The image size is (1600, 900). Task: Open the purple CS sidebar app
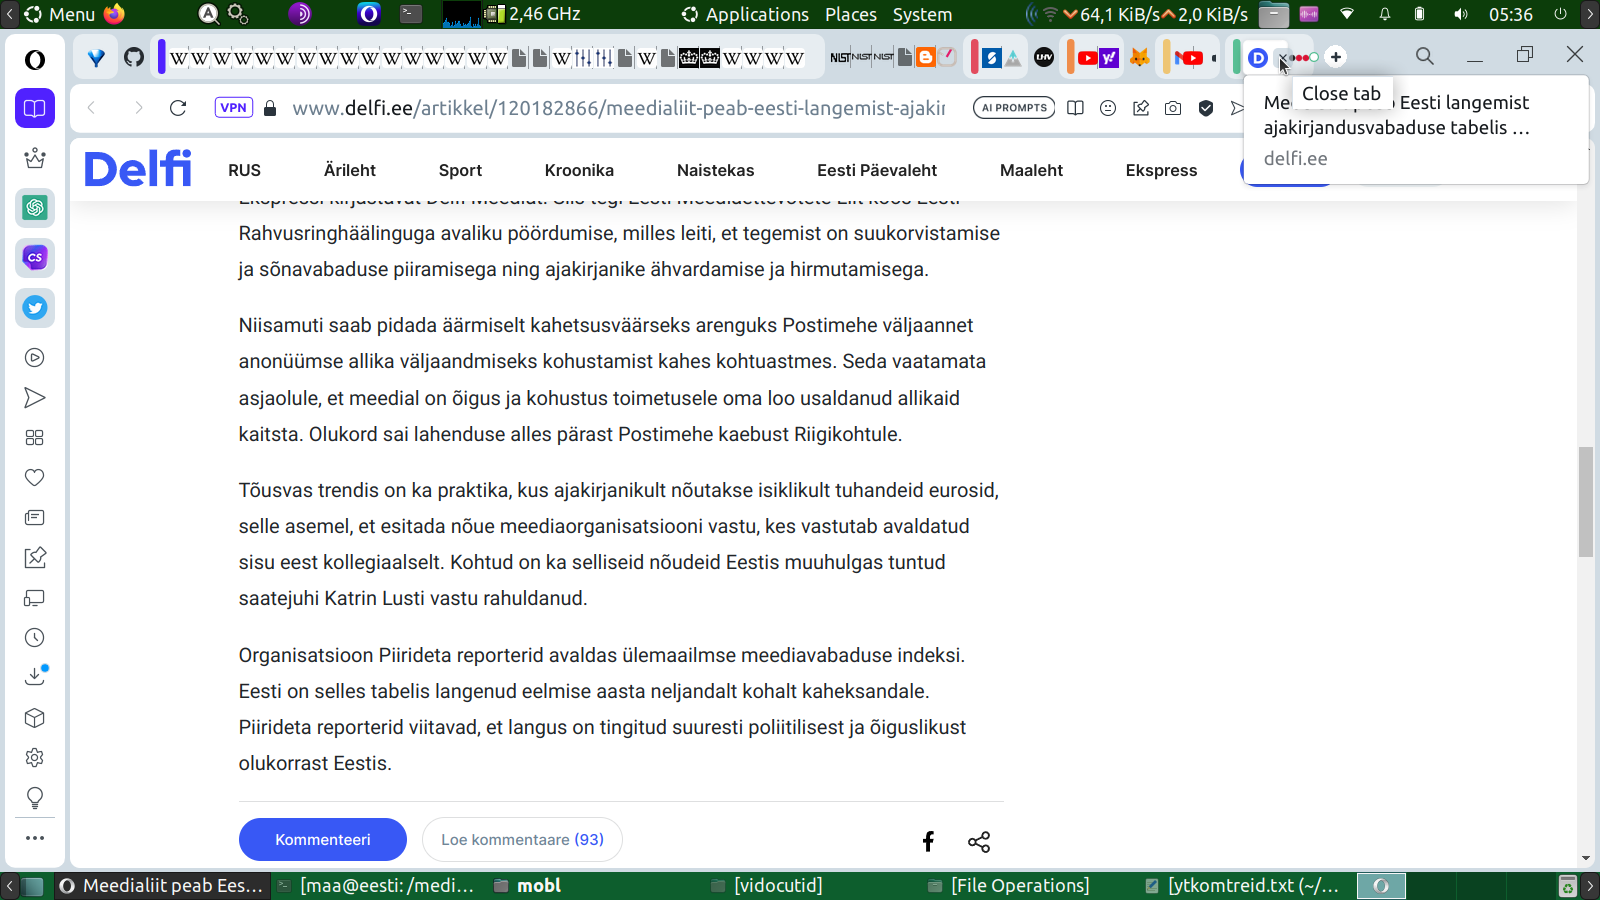point(35,258)
